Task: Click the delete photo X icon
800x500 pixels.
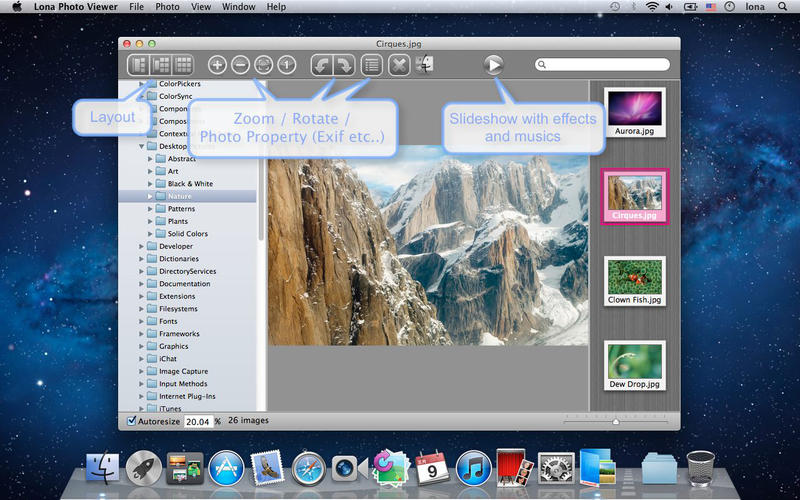Action: click(399, 65)
